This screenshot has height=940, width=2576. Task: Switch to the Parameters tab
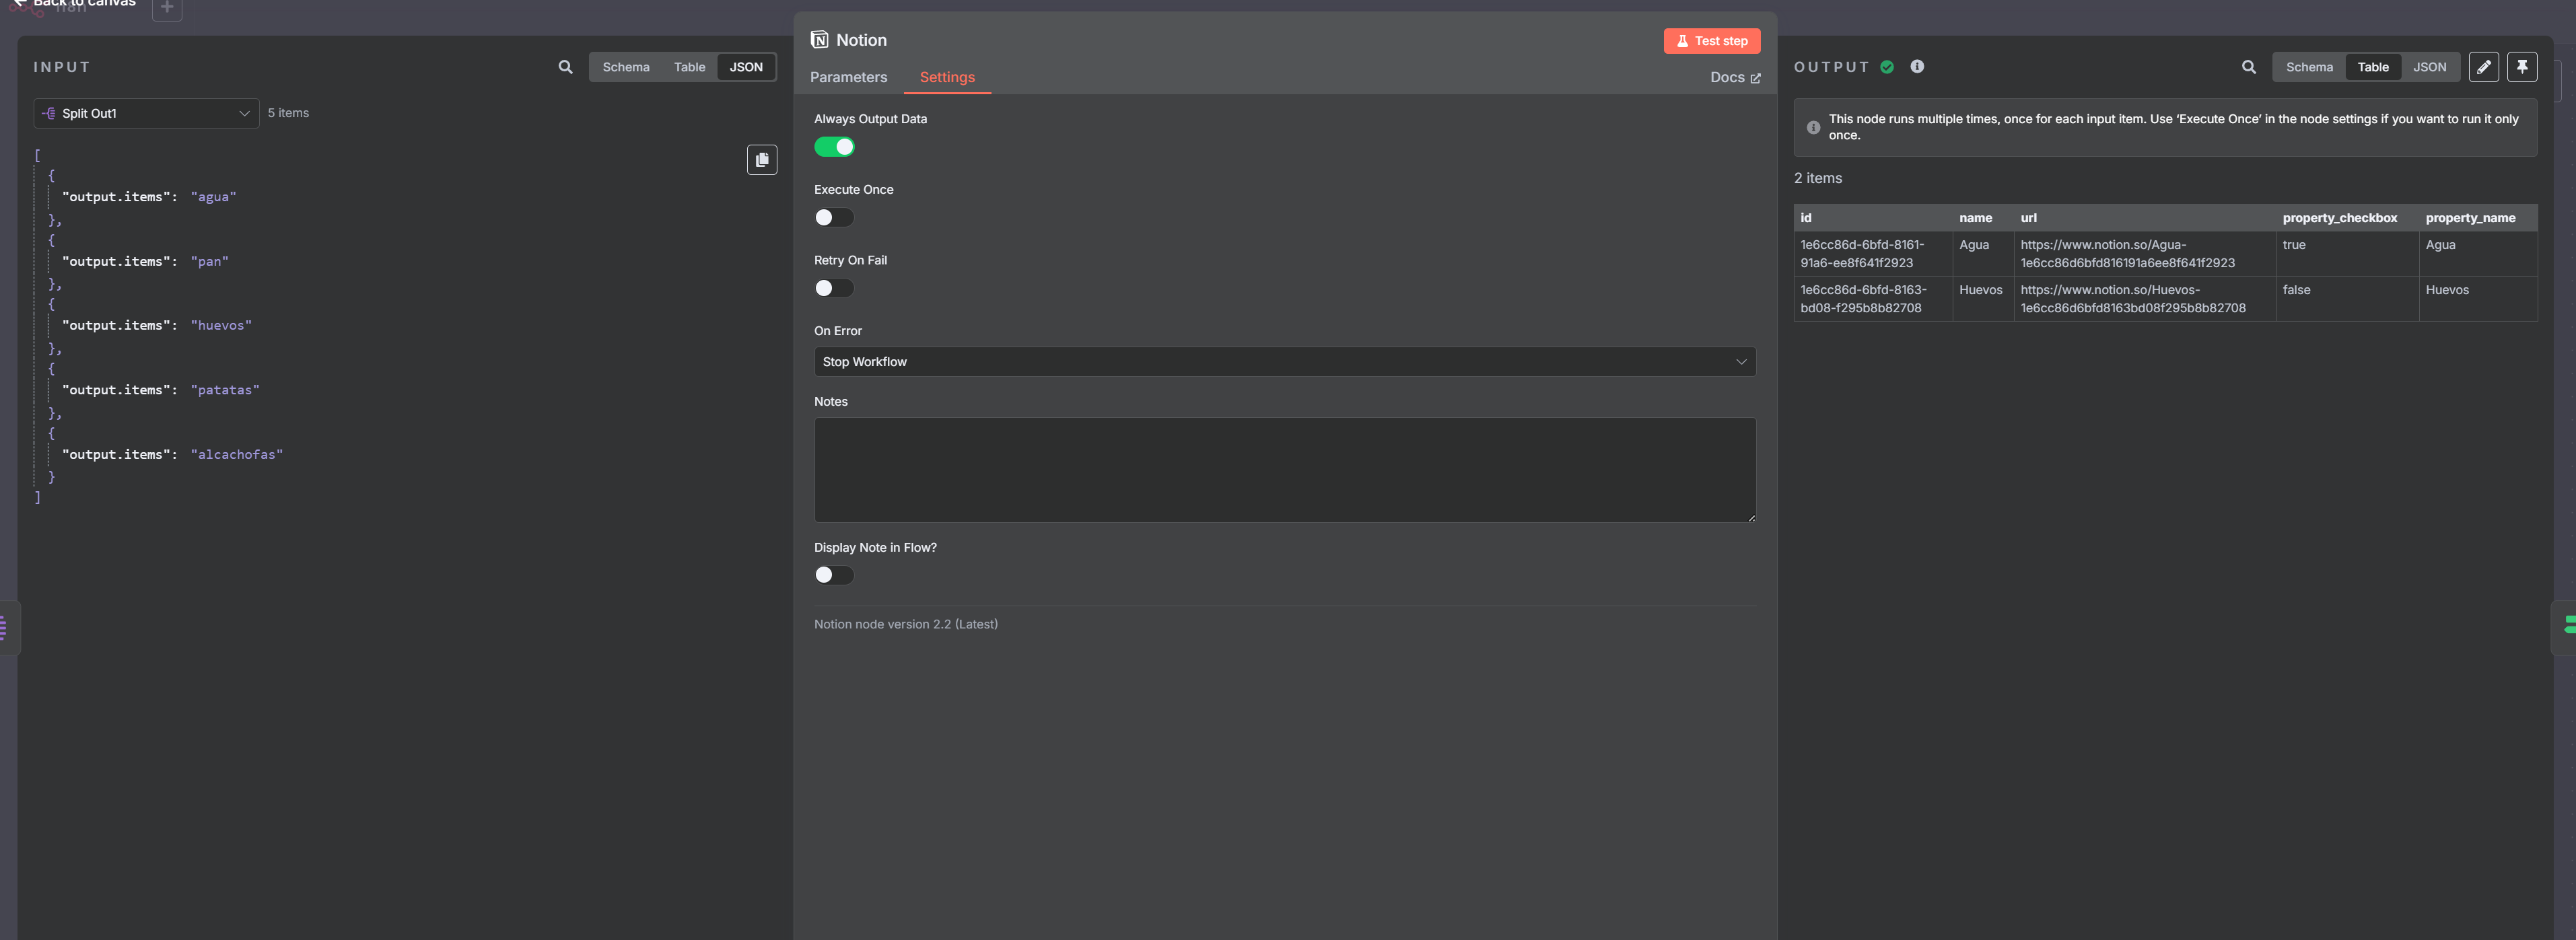(x=848, y=77)
